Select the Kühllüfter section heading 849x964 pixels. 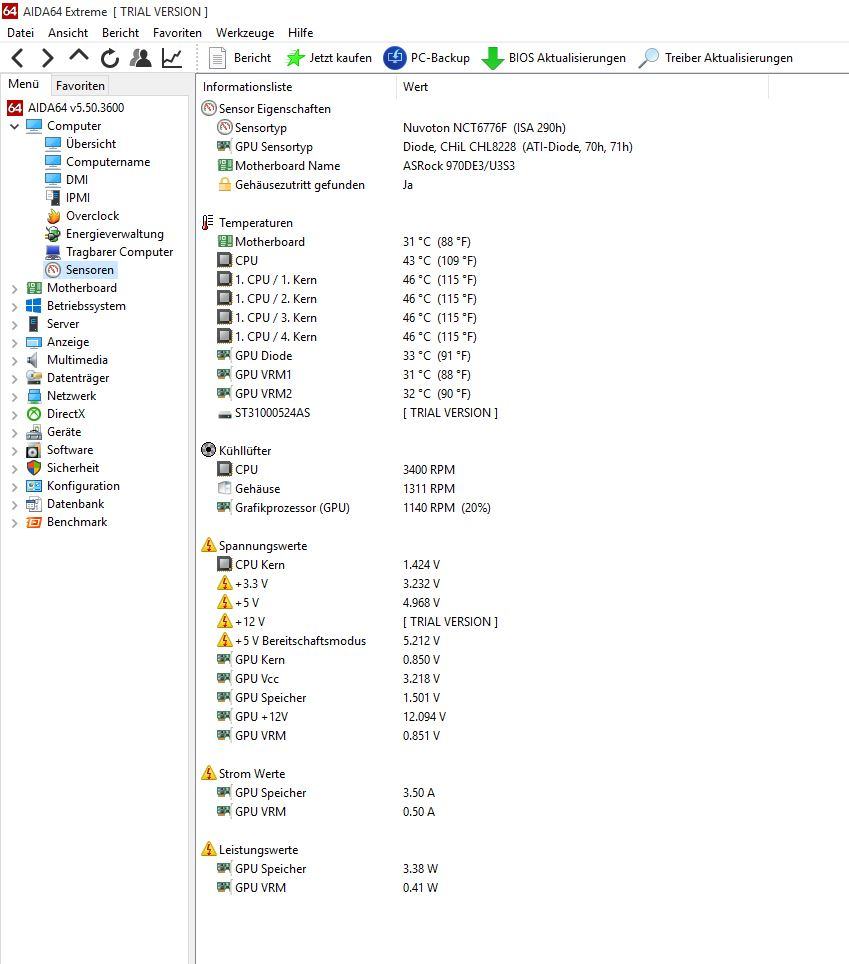click(235, 451)
